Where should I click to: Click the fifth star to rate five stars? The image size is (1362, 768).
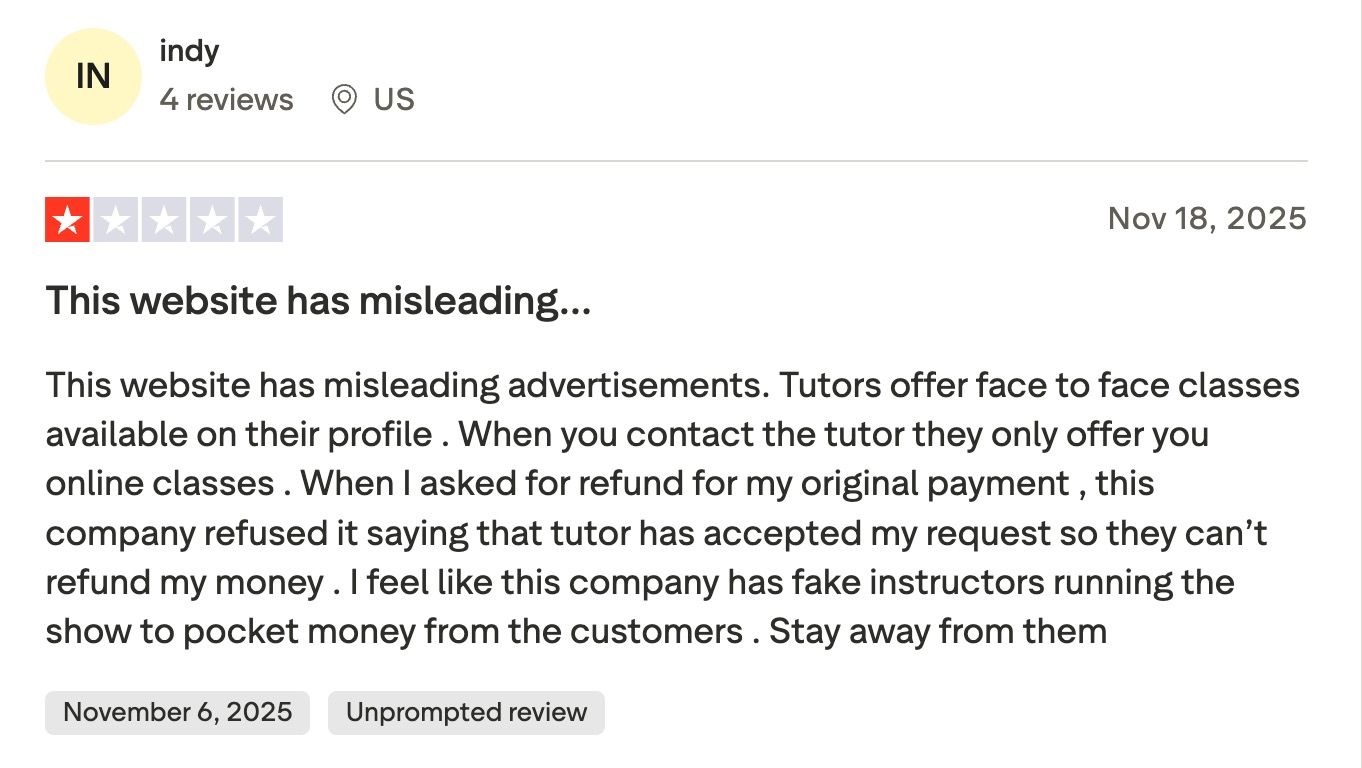coord(262,218)
